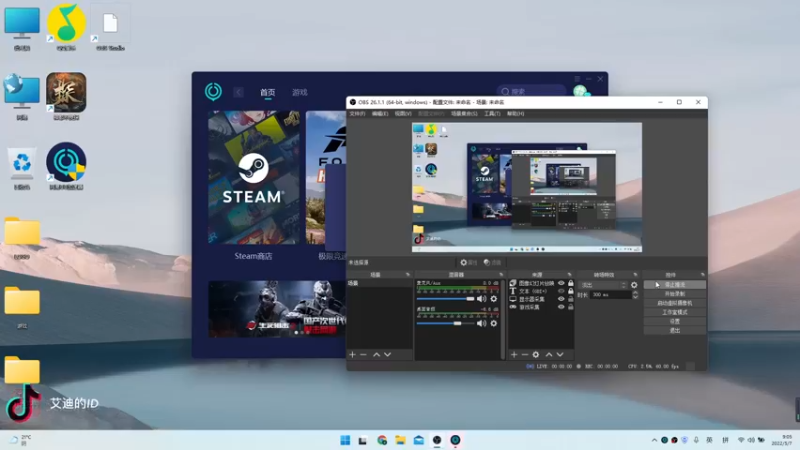
Task: Switch to OBS from taskbar icon
Action: [x=437, y=440]
